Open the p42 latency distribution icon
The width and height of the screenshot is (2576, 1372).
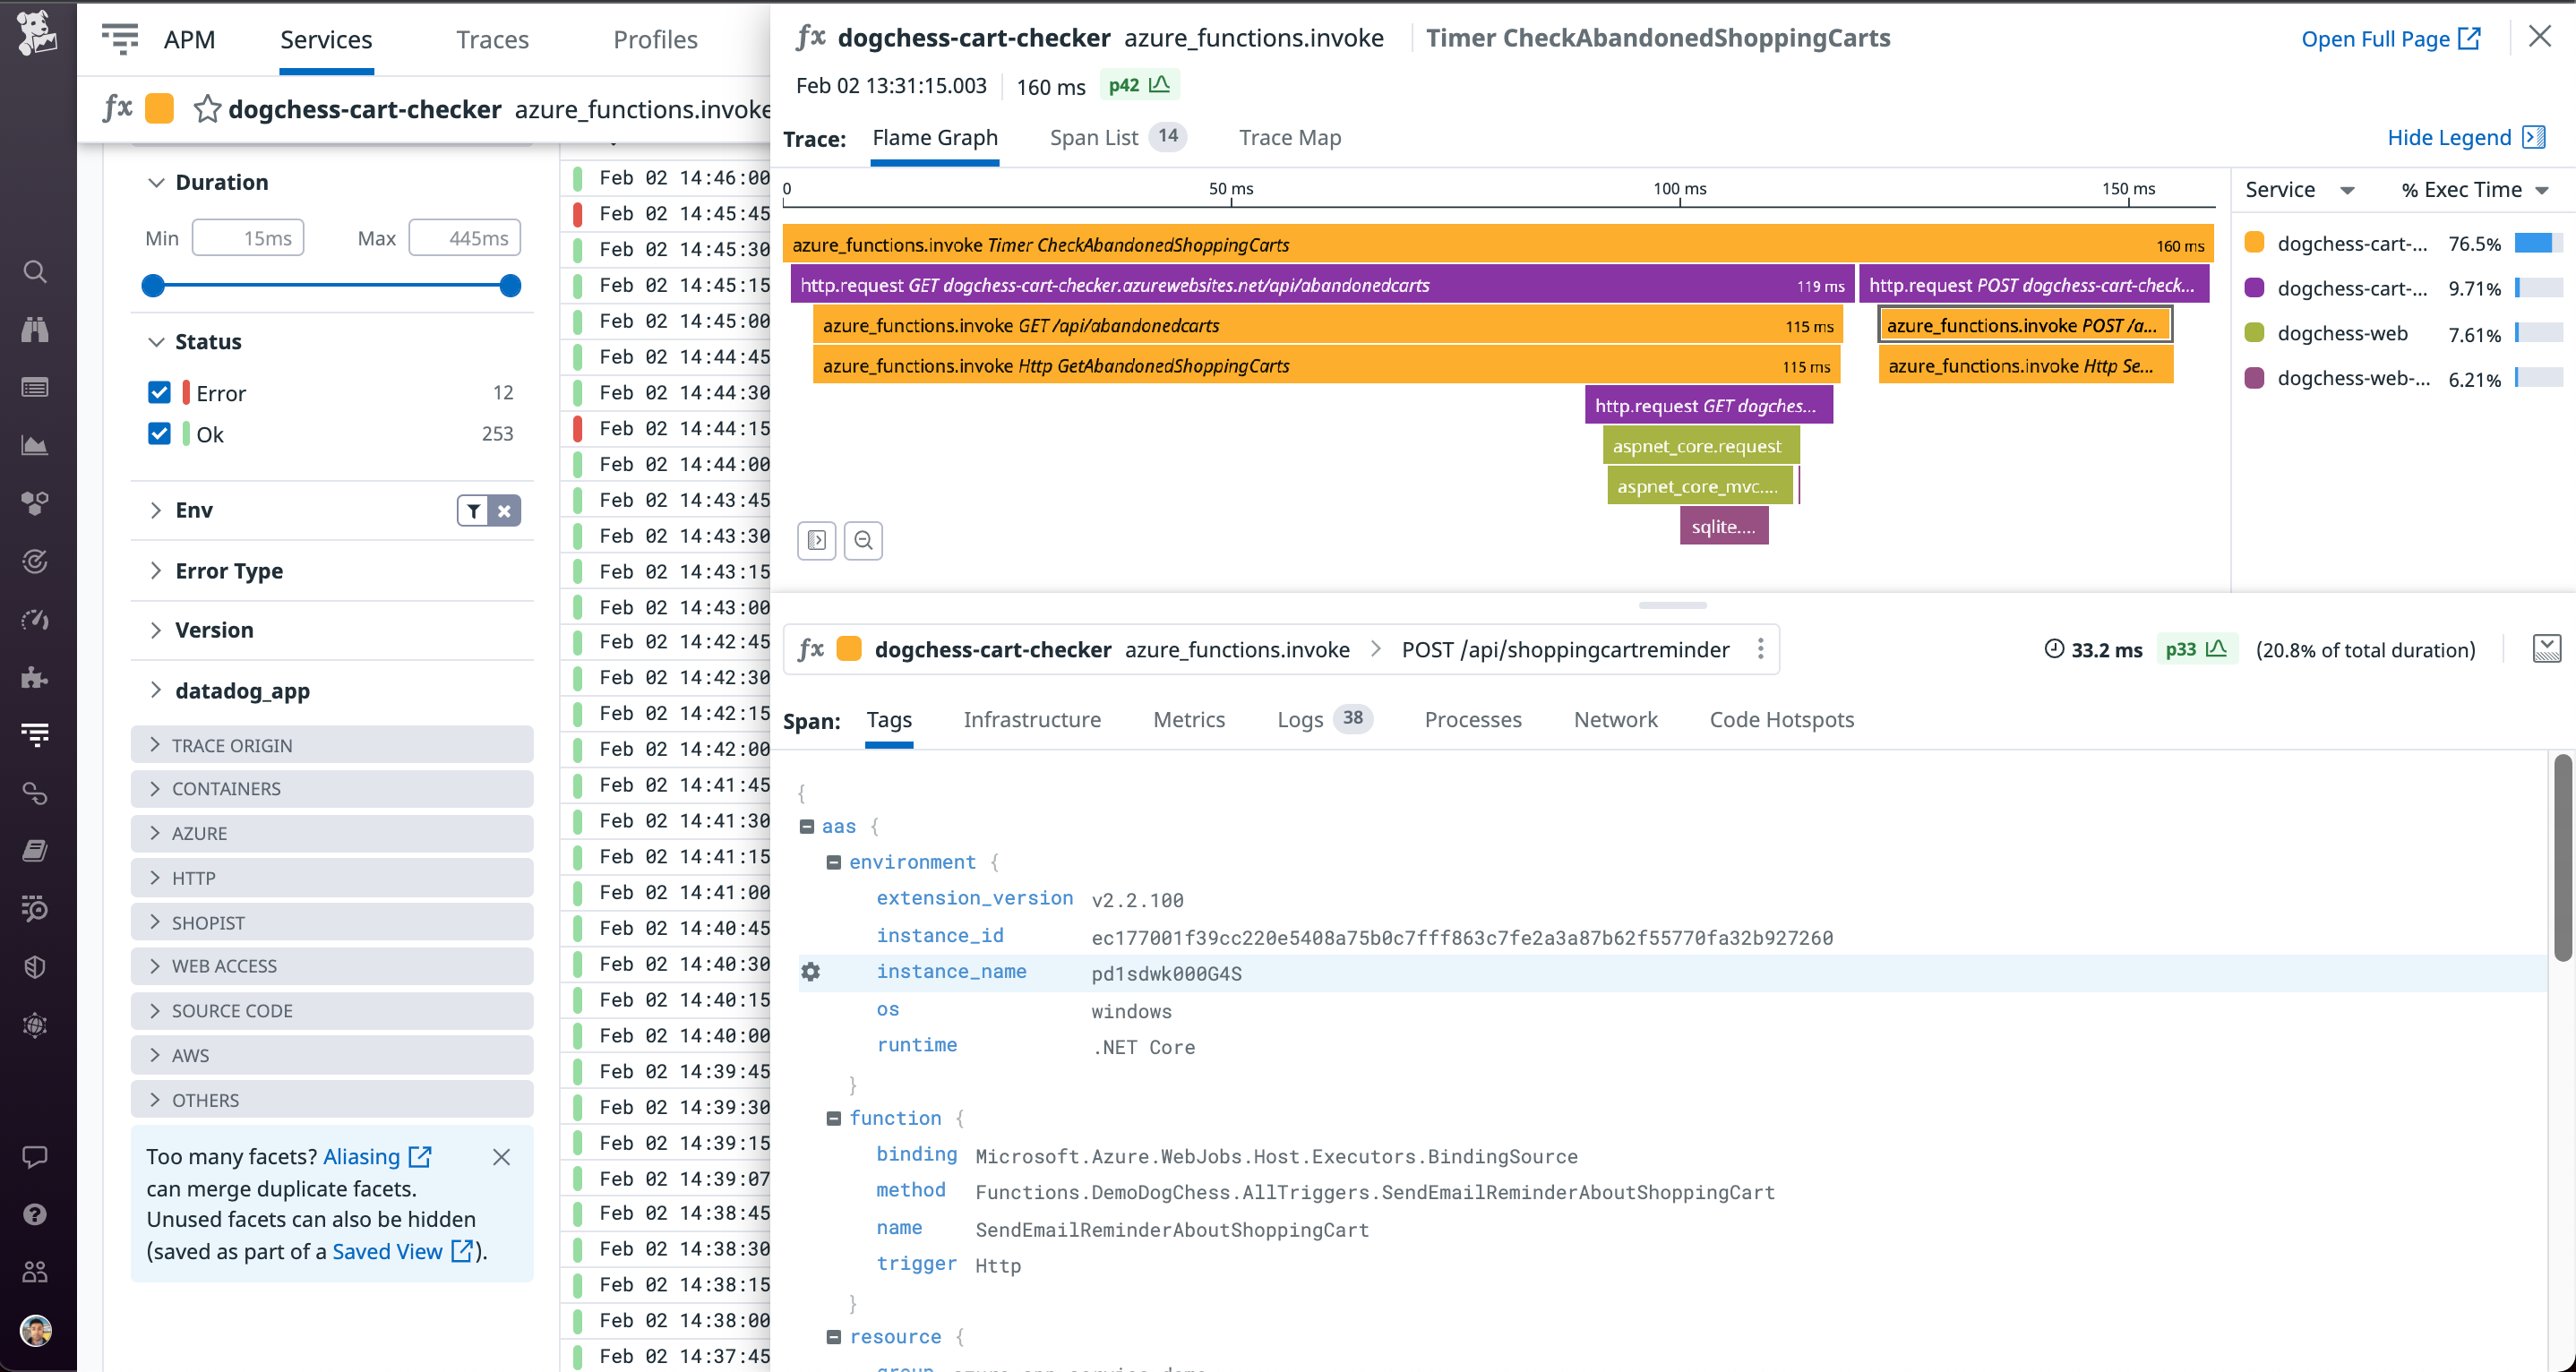pos(1160,85)
